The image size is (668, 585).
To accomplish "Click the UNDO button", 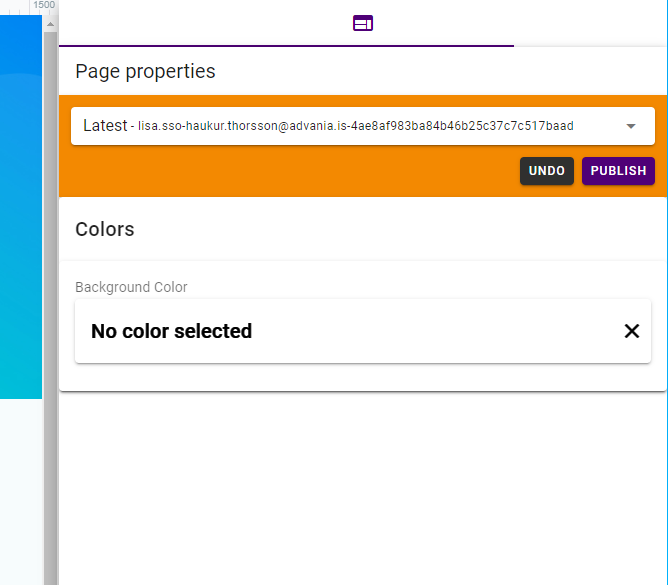I will pyautogui.click(x=547, y=171).
